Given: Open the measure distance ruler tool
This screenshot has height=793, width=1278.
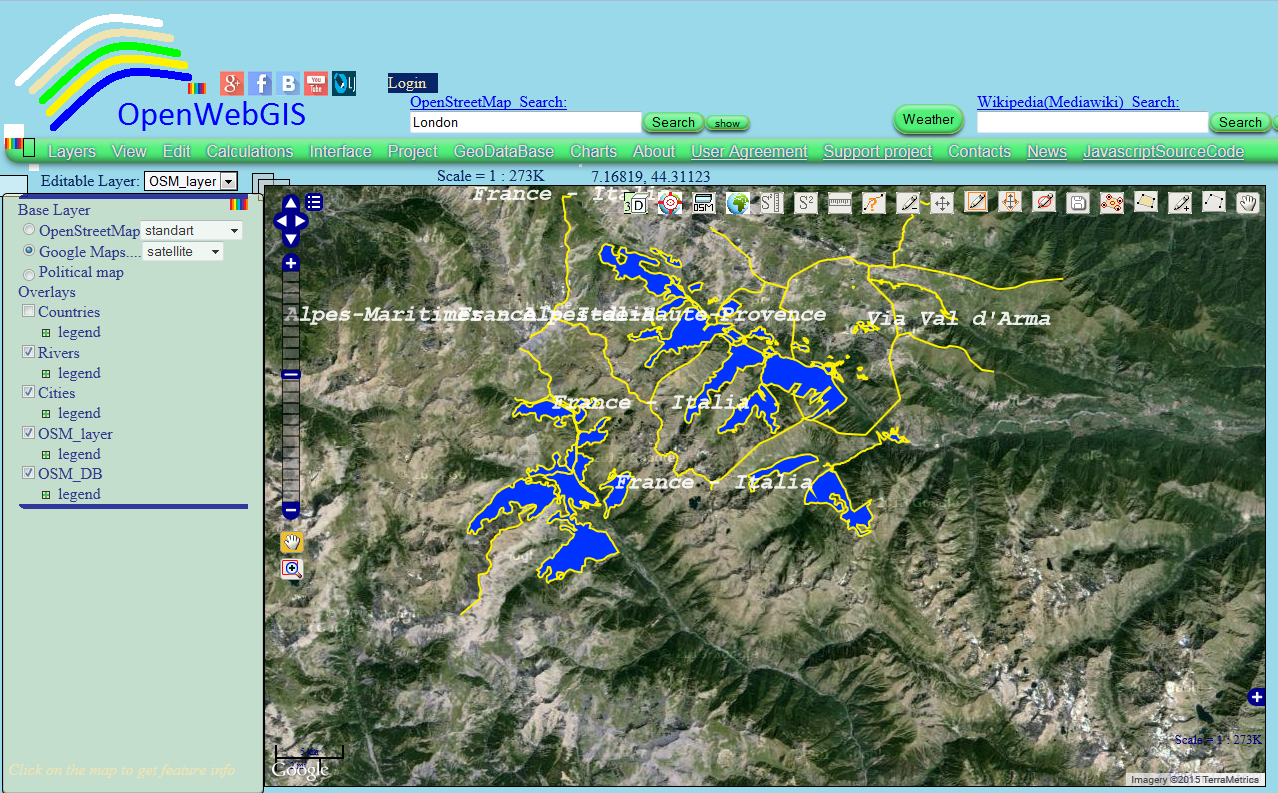Looking at the screenshot, I should (x=839, y=202).
